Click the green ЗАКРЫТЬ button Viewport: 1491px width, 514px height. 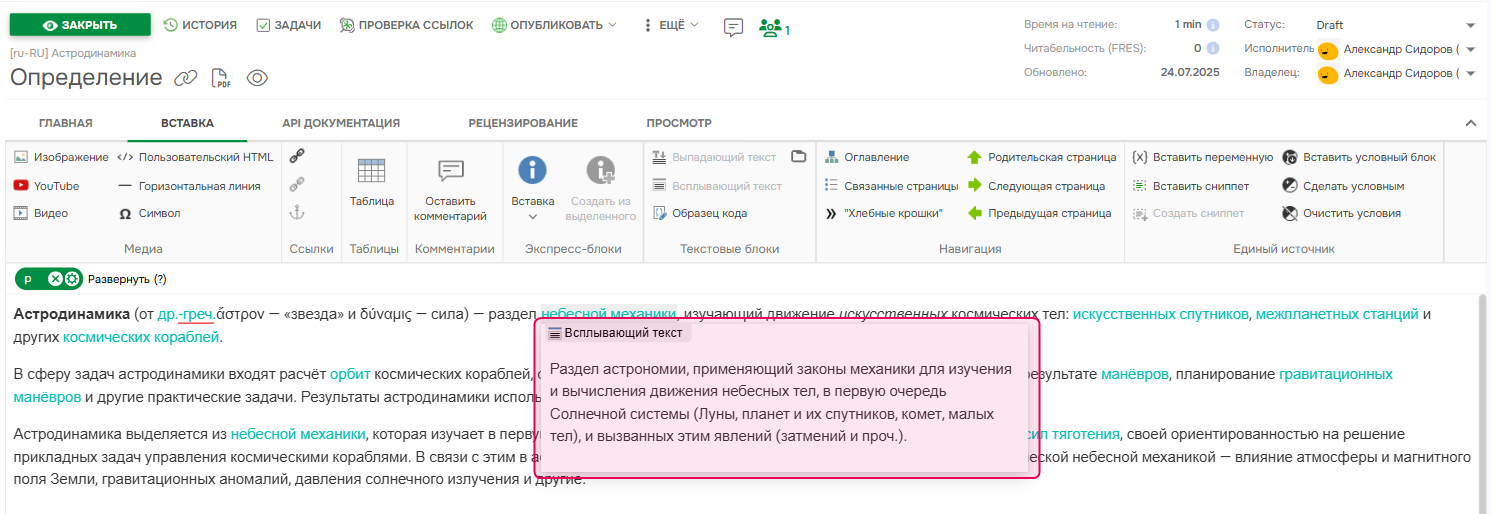click(80, 25)
